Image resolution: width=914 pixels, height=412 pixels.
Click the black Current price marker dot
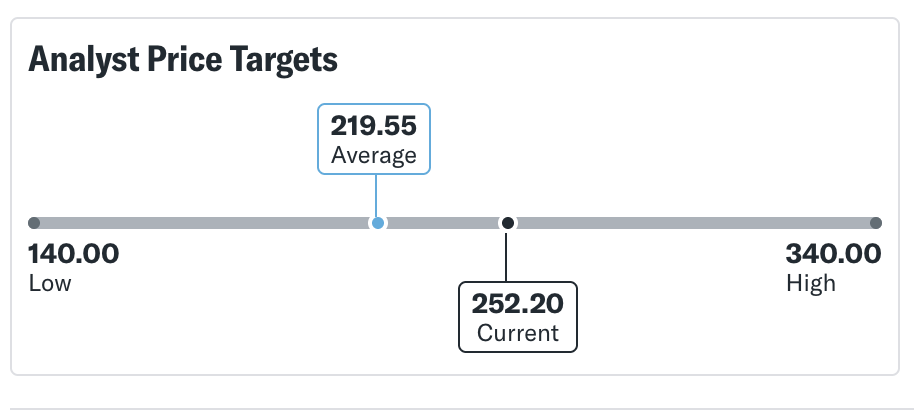coord(508,223)
